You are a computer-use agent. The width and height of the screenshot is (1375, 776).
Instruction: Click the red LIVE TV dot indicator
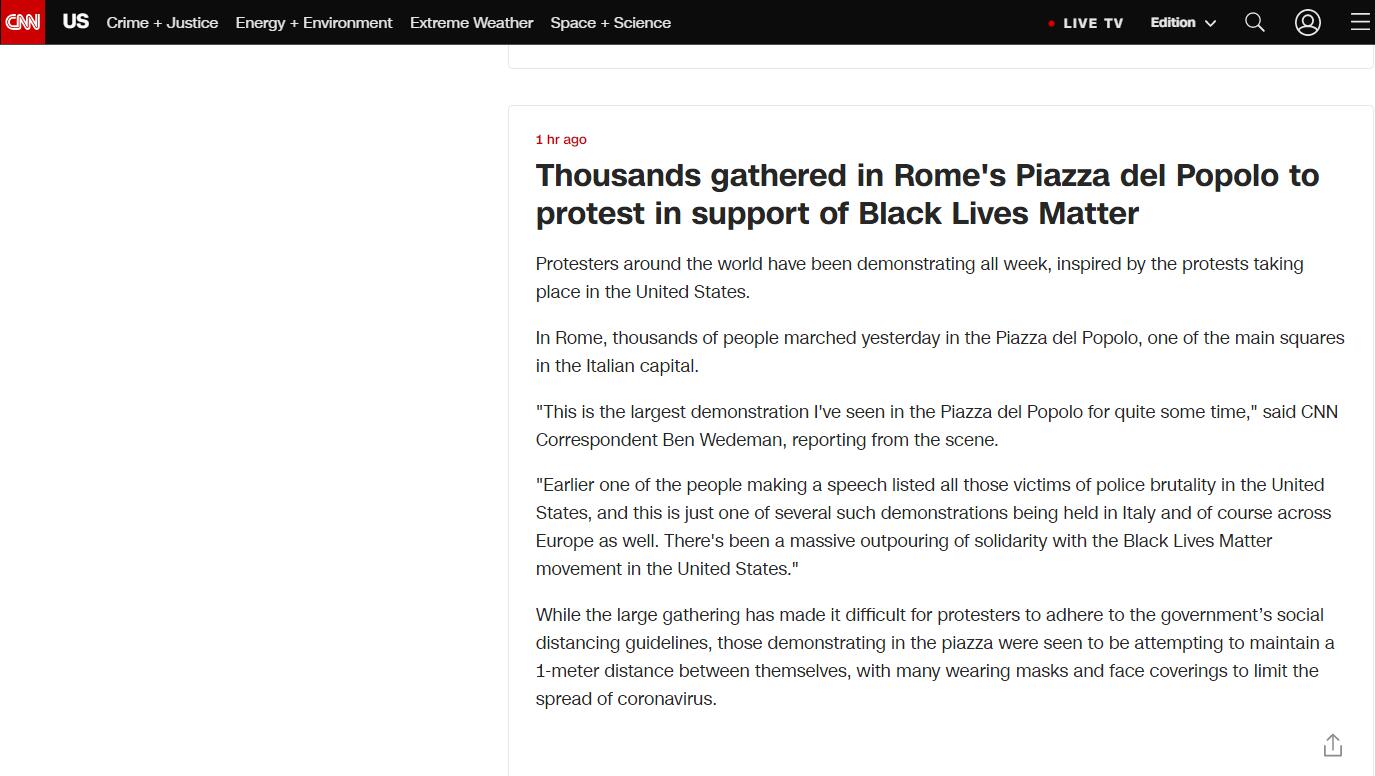pyautogui.click(x=1051, y=23)
